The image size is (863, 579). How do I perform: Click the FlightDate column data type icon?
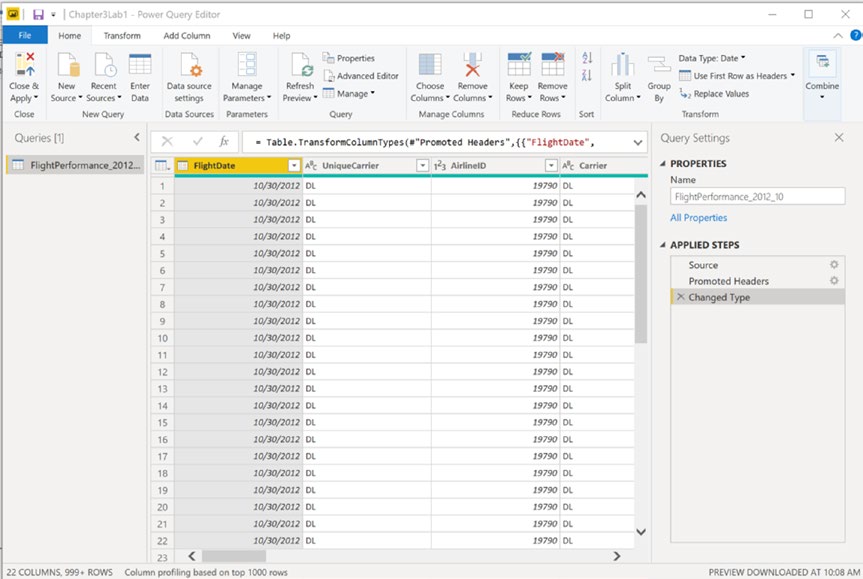(183, 165)
